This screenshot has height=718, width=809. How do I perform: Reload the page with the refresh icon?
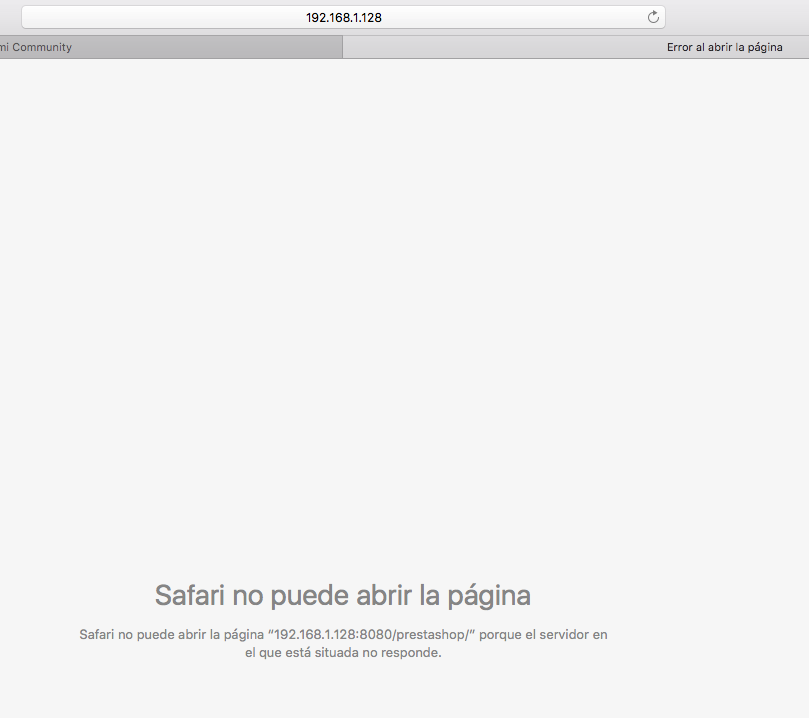(x=653, y=17)
